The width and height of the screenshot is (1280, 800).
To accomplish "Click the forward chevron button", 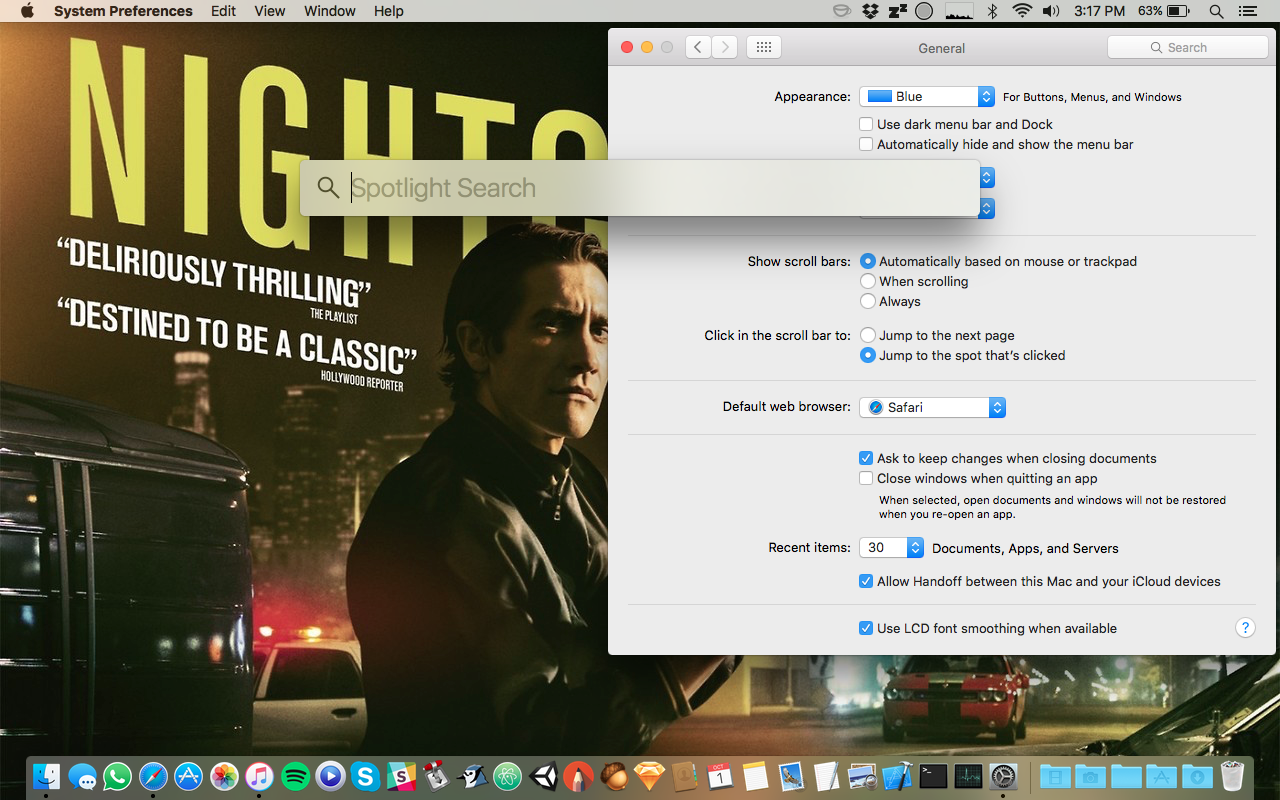I will pos(725,47).
